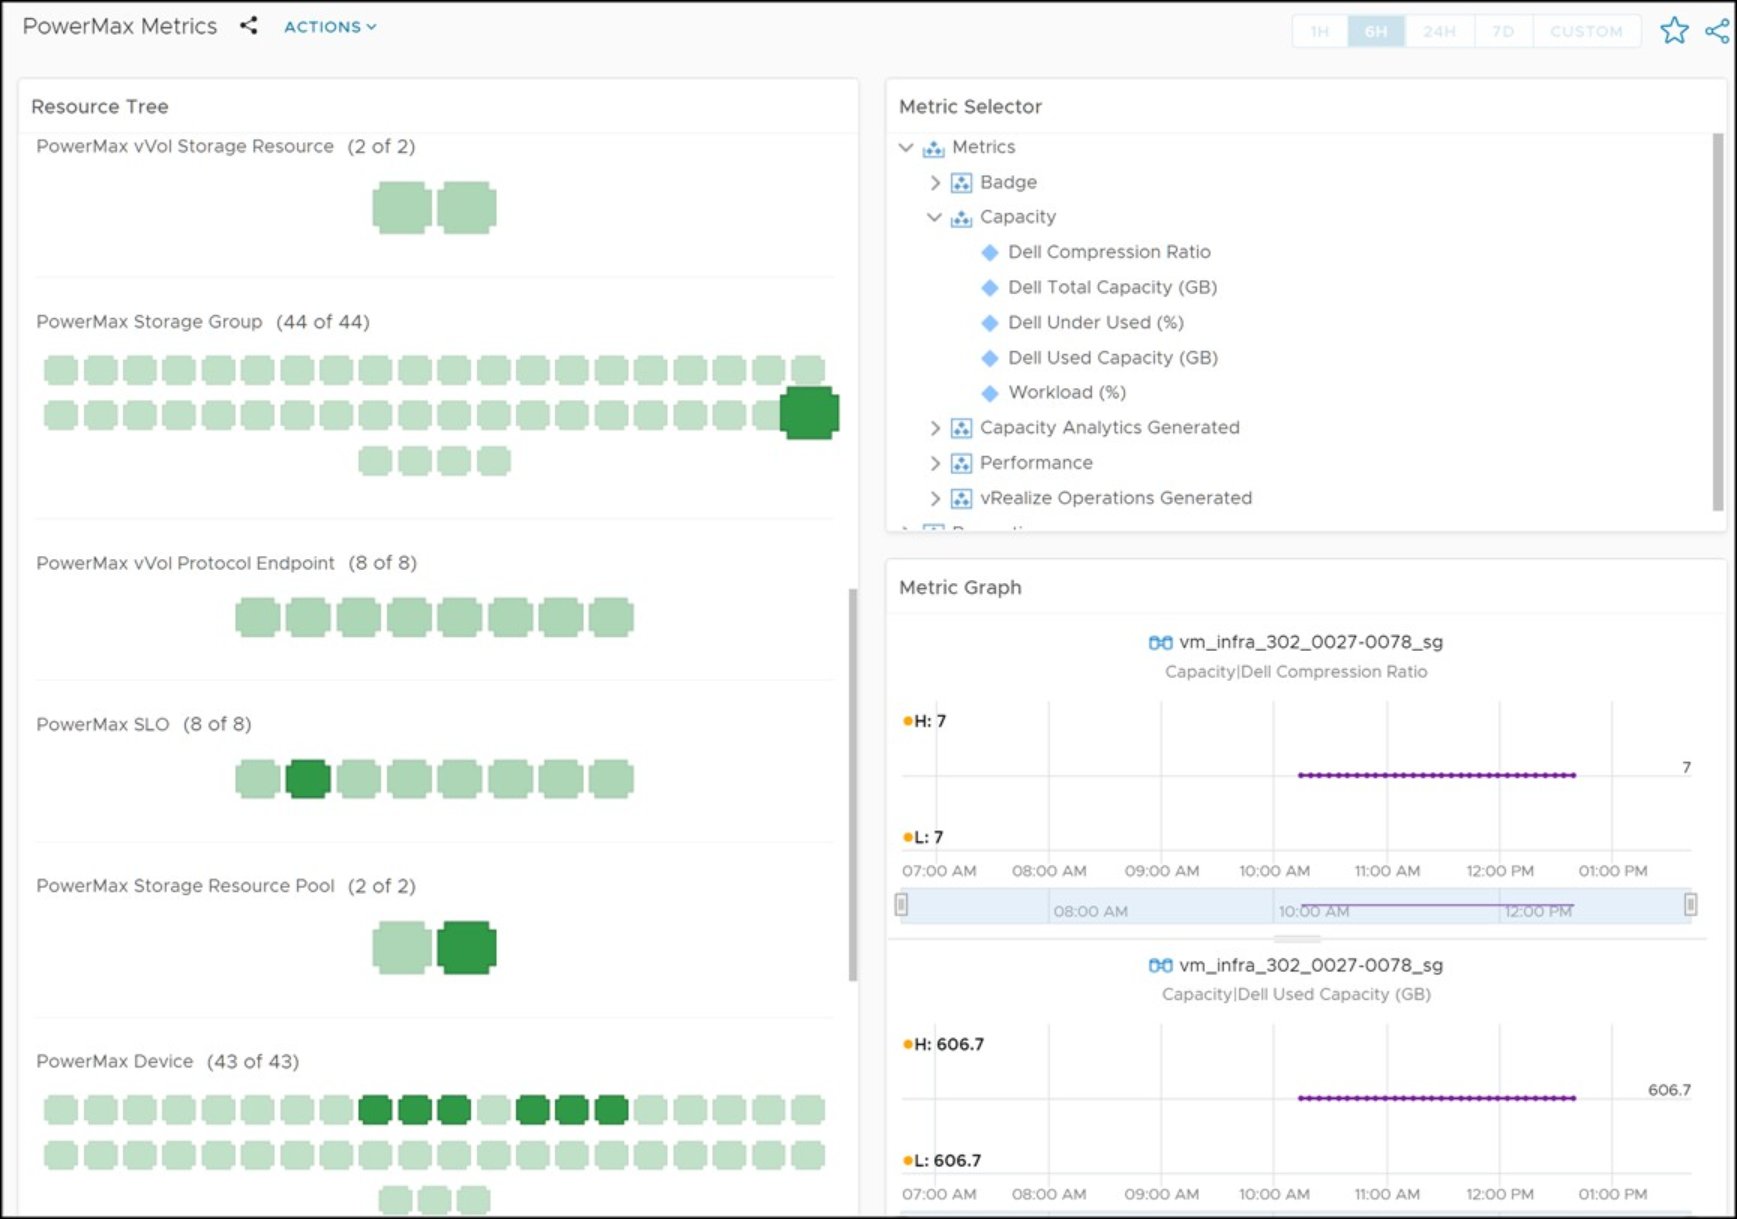Click the Metric Selector vertical scrollbar
1737x1219 pixels.
(x=1718, y=322)
